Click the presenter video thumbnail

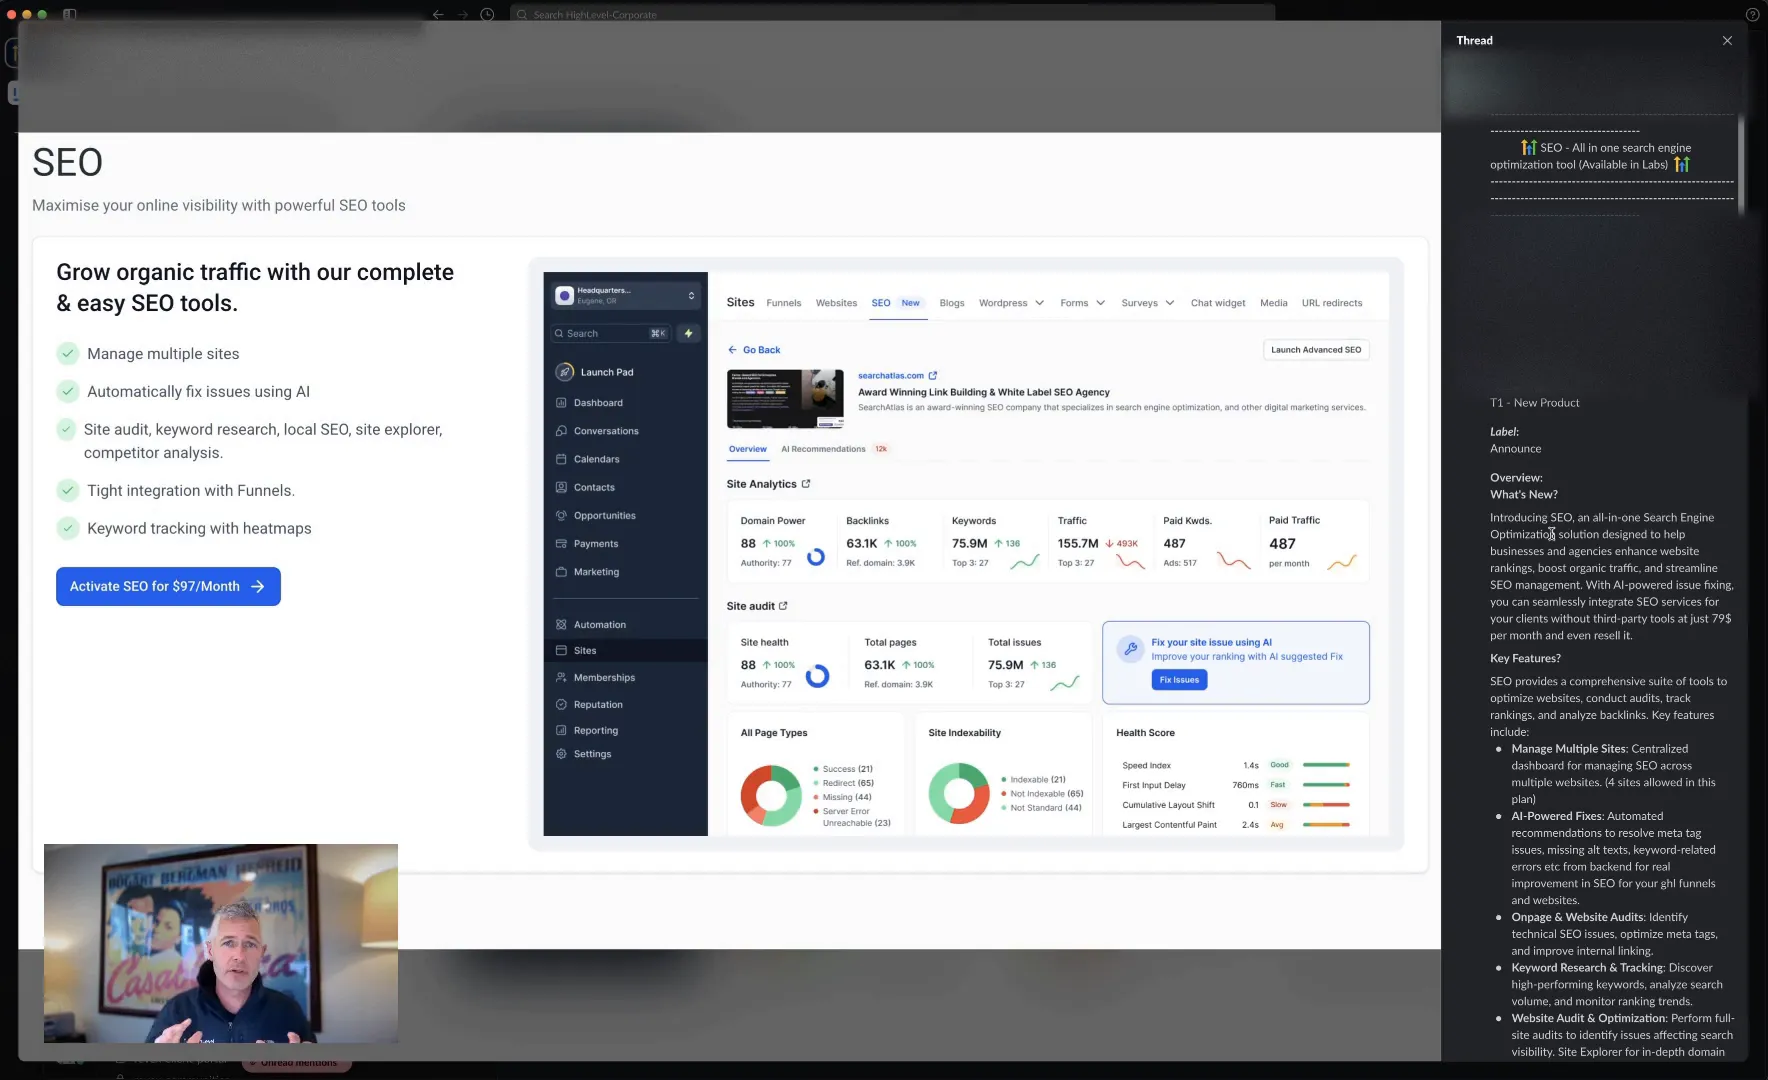point(220,943)
